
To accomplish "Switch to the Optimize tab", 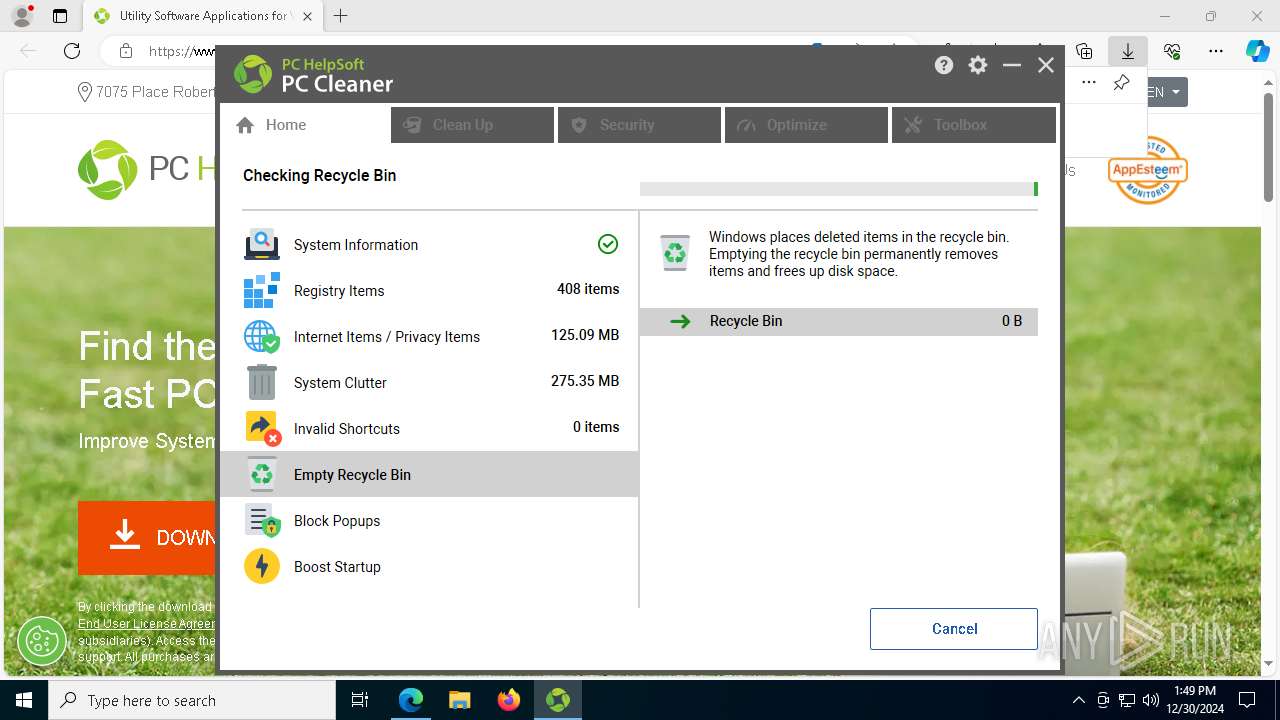I will tap(806, 125).
